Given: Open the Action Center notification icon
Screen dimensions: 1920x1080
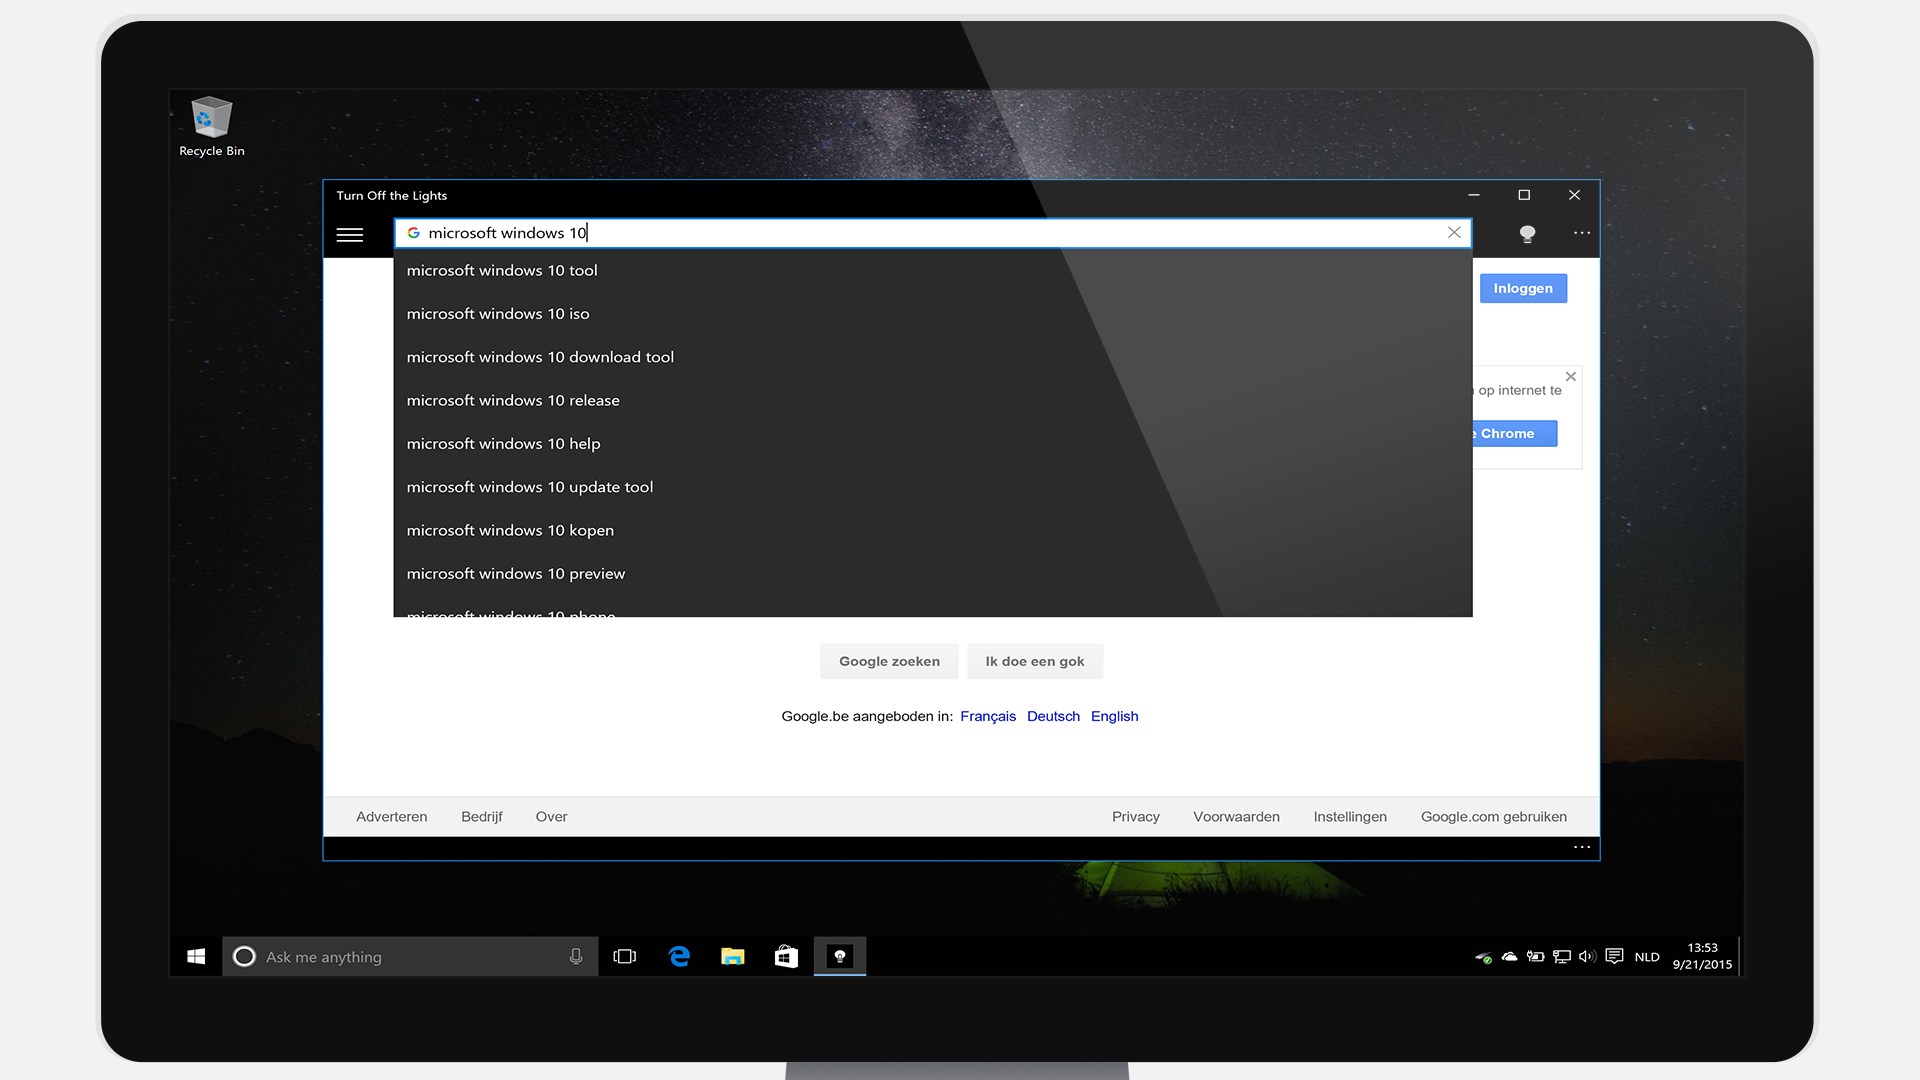Looking at the screenshot, I should point(1614,957).
